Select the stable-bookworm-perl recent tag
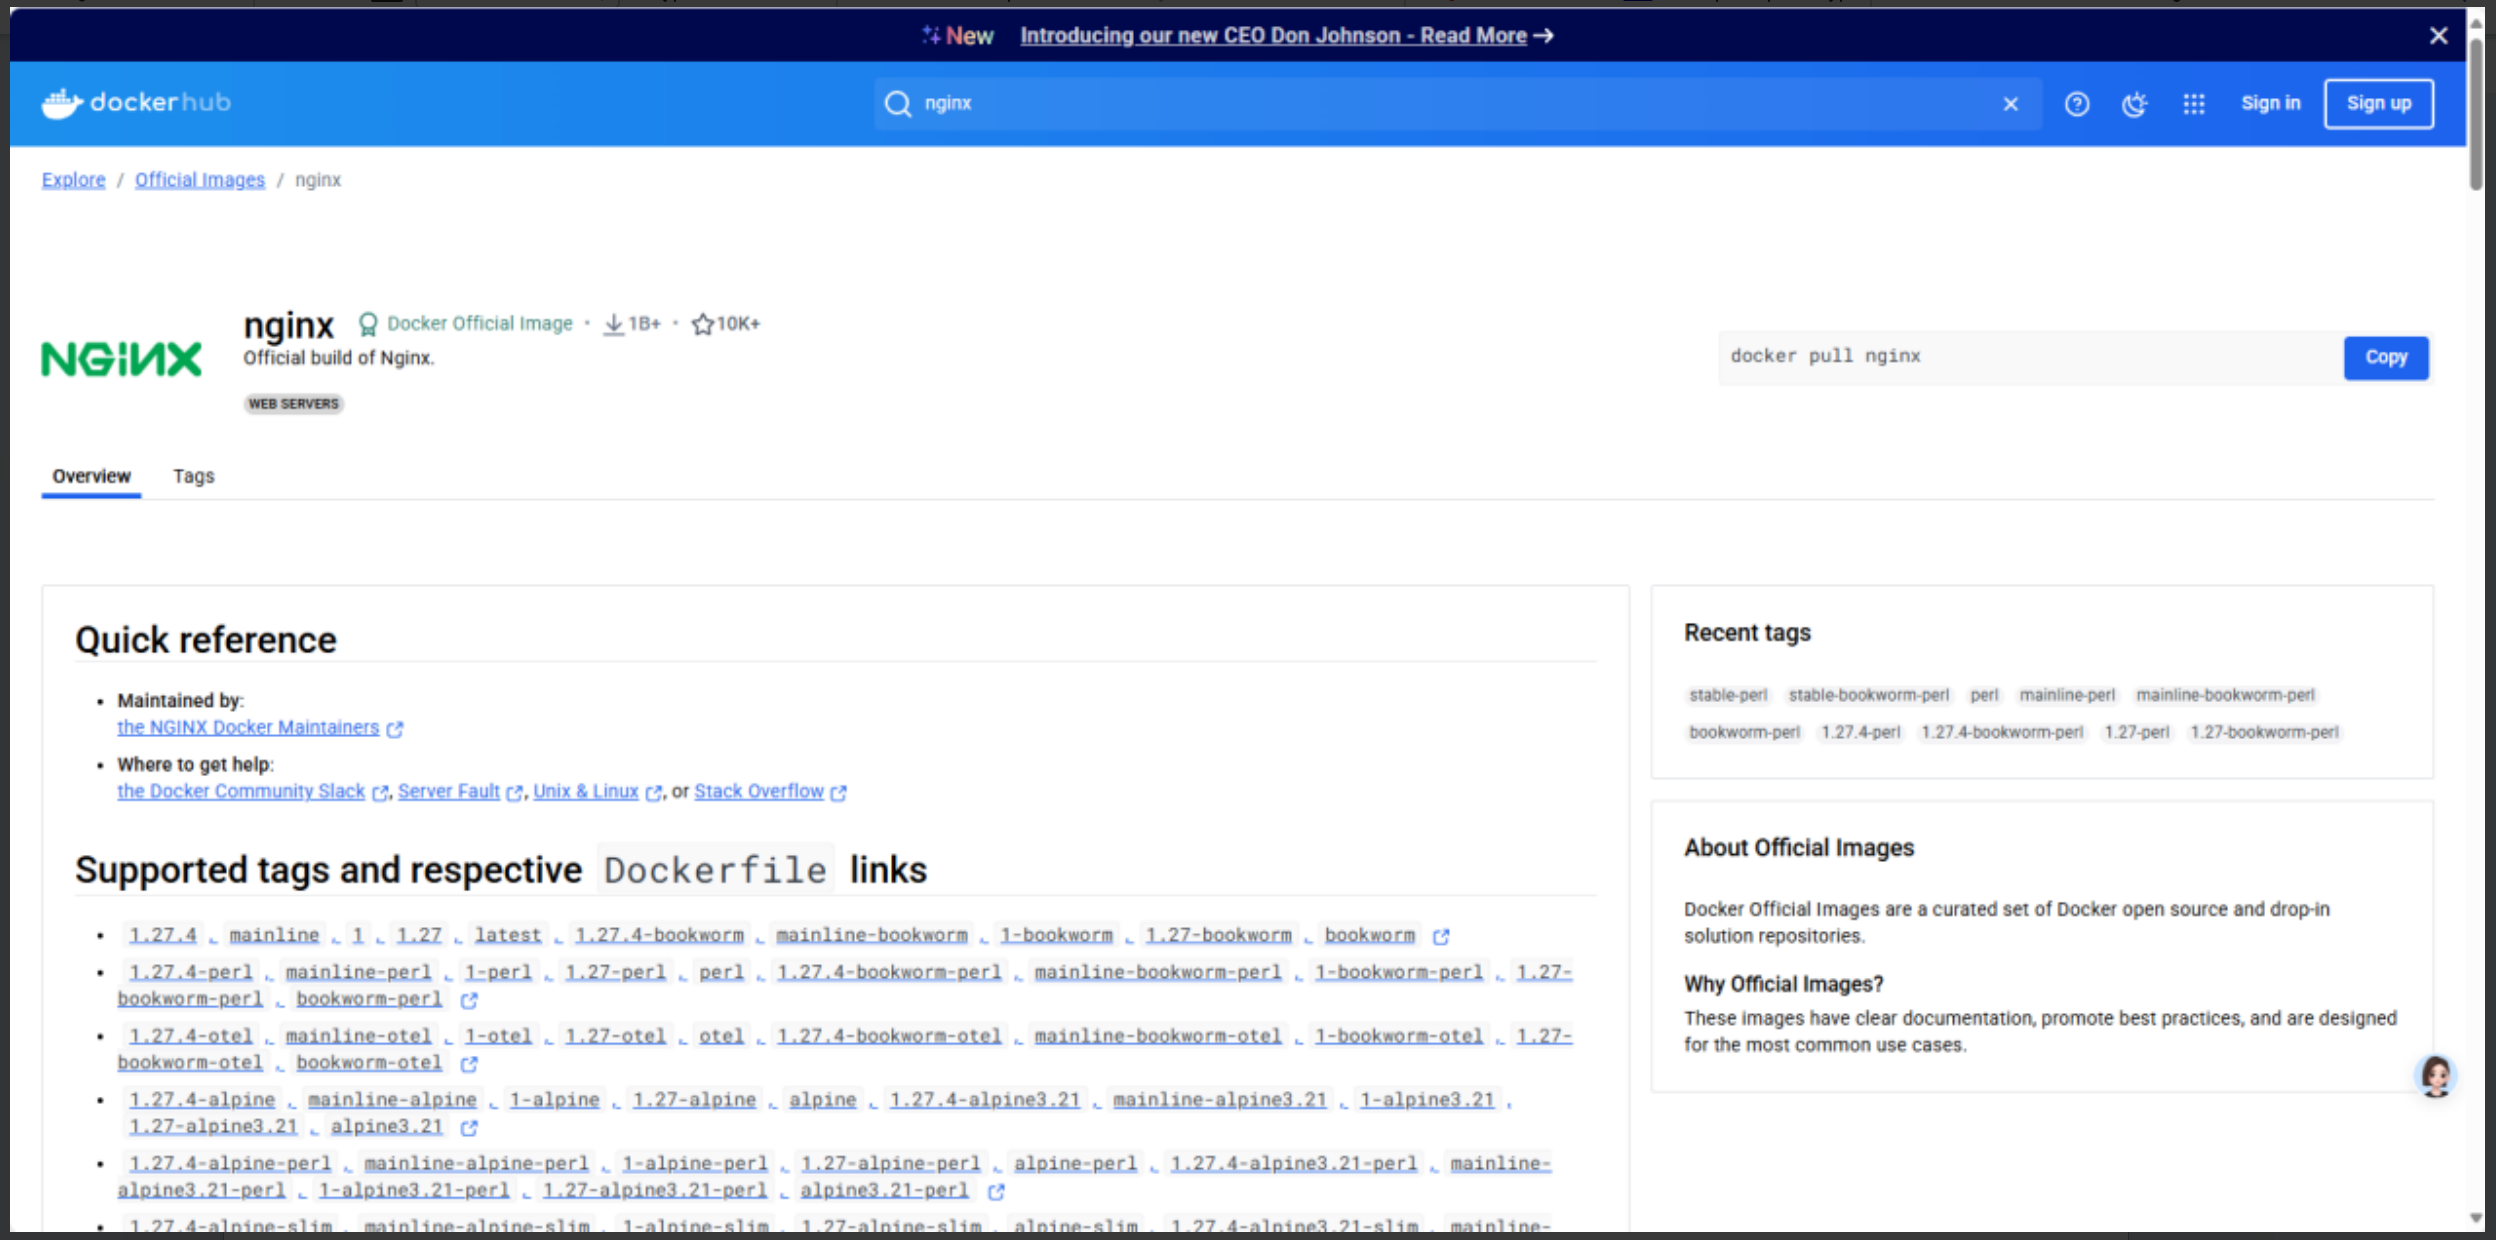2496x1240 pixels. click(x=1869, y=695)
